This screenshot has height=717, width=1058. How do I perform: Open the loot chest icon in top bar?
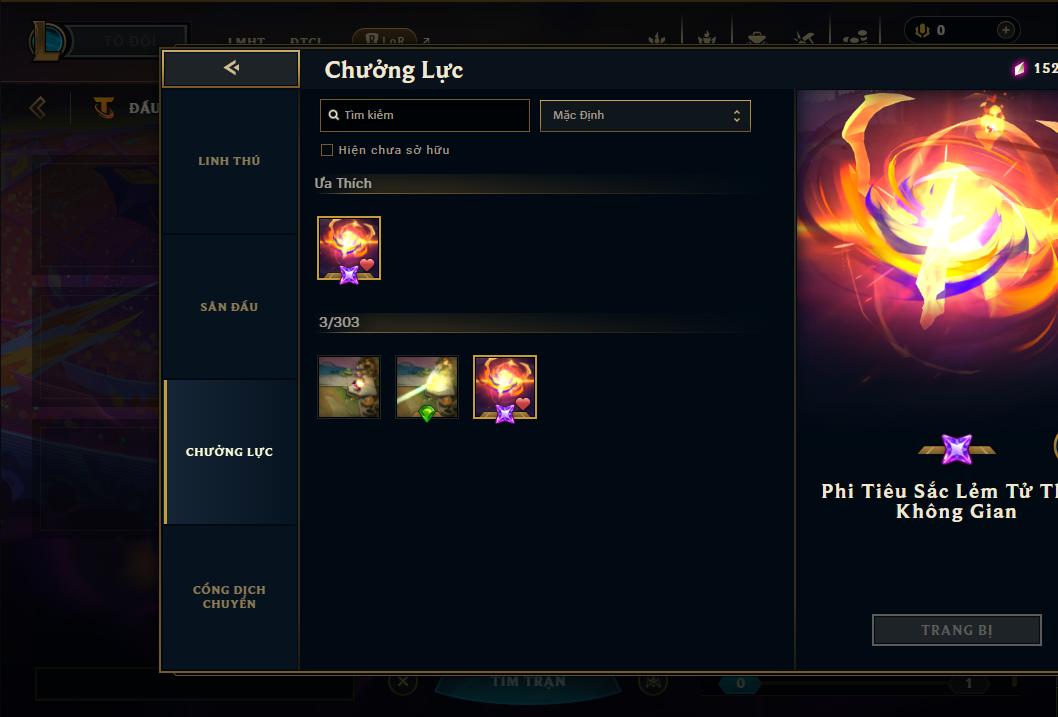pos(757,37)
